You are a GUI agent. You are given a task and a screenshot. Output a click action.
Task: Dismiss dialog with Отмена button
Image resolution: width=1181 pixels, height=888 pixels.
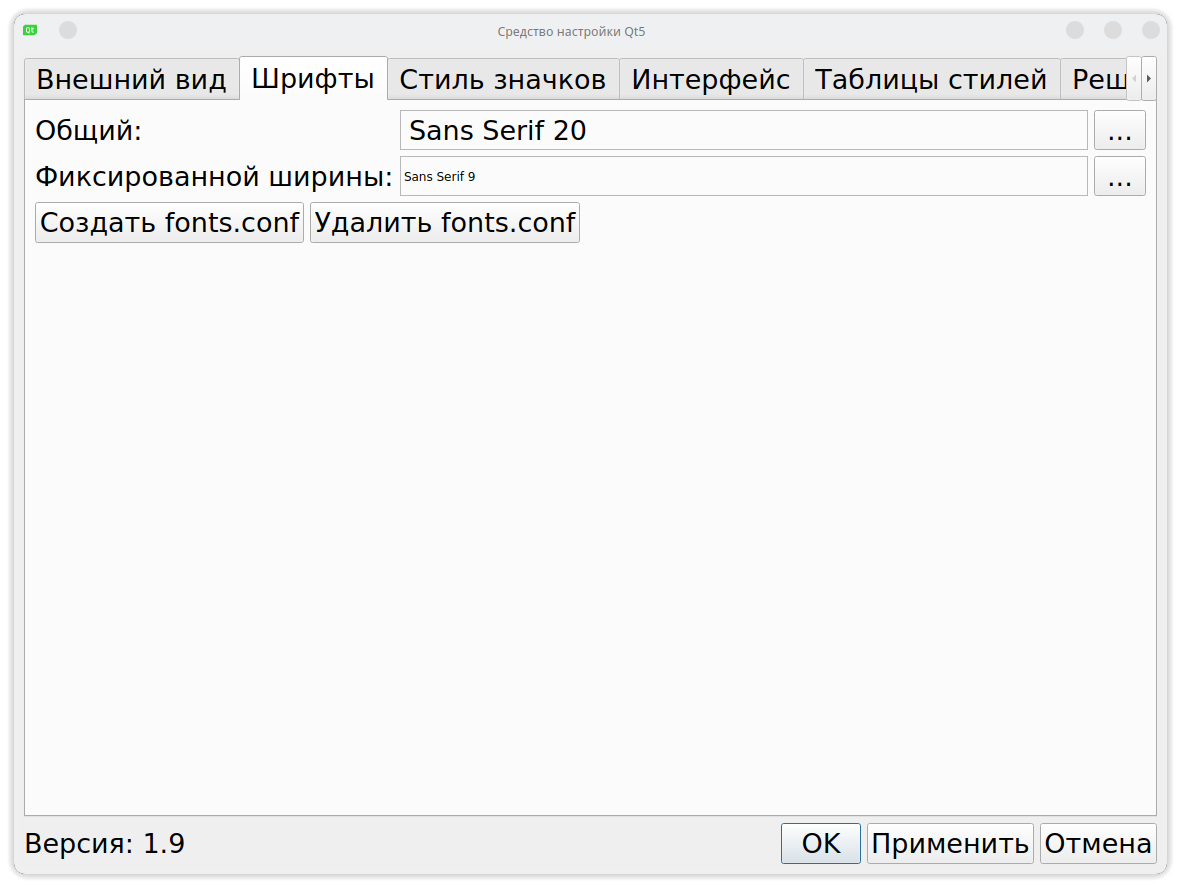(1098, 844)
